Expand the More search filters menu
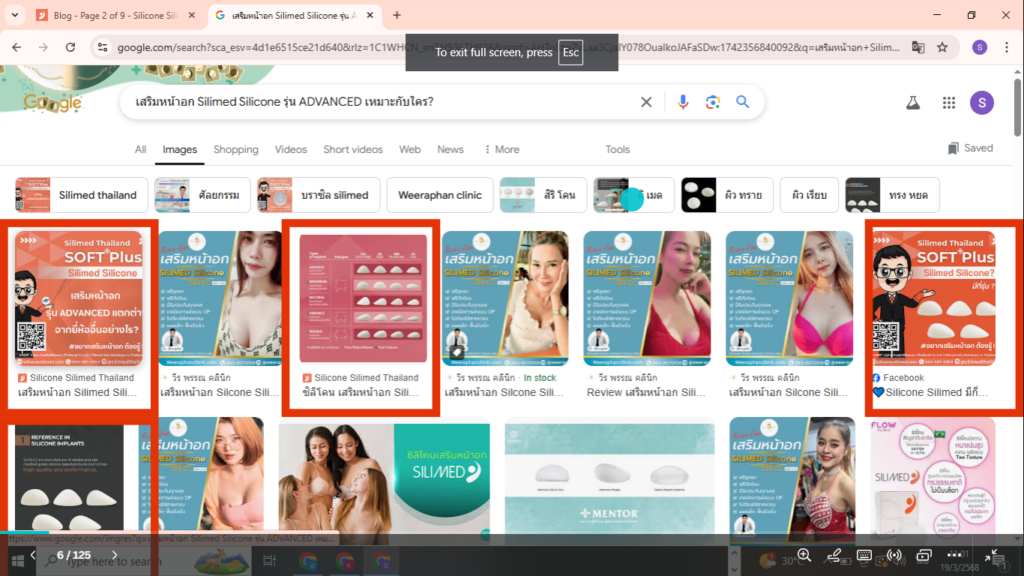 click(x=502, y=149)
